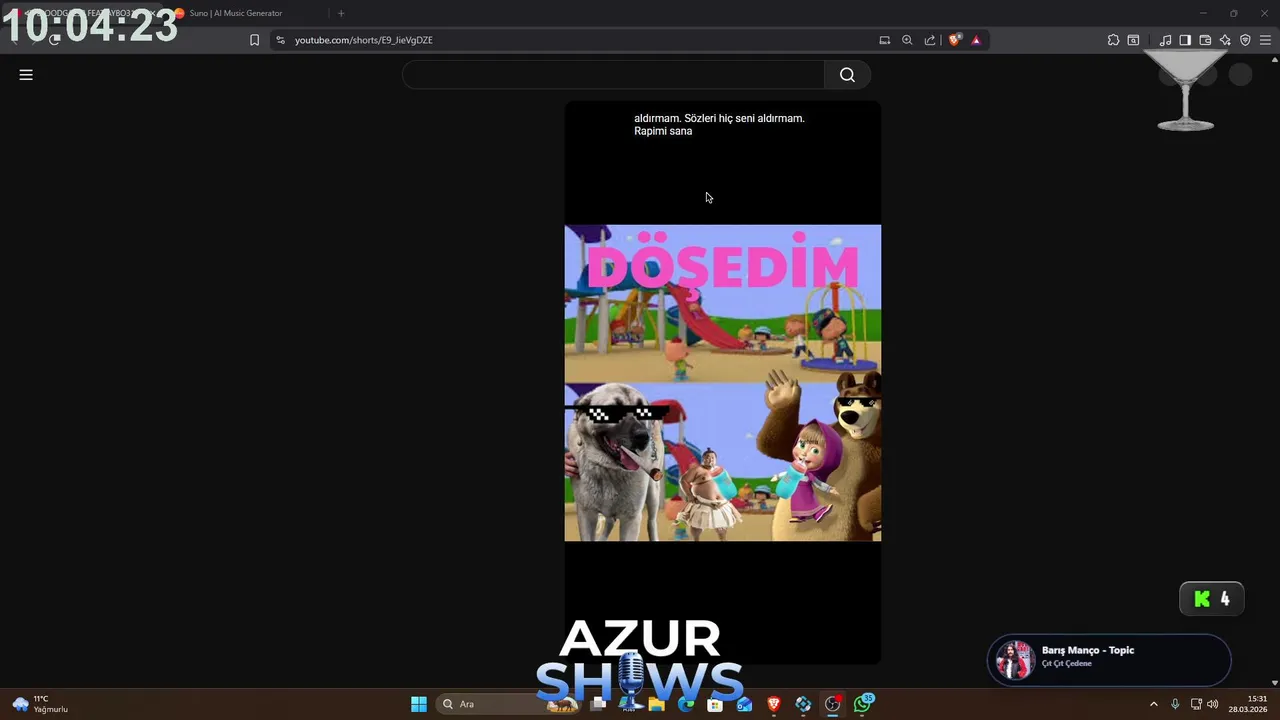Click the song title 'Çıt Çıt Çedene'
The width and height of the screenshot is (1280, 720).
click(x=1067, y=664)
